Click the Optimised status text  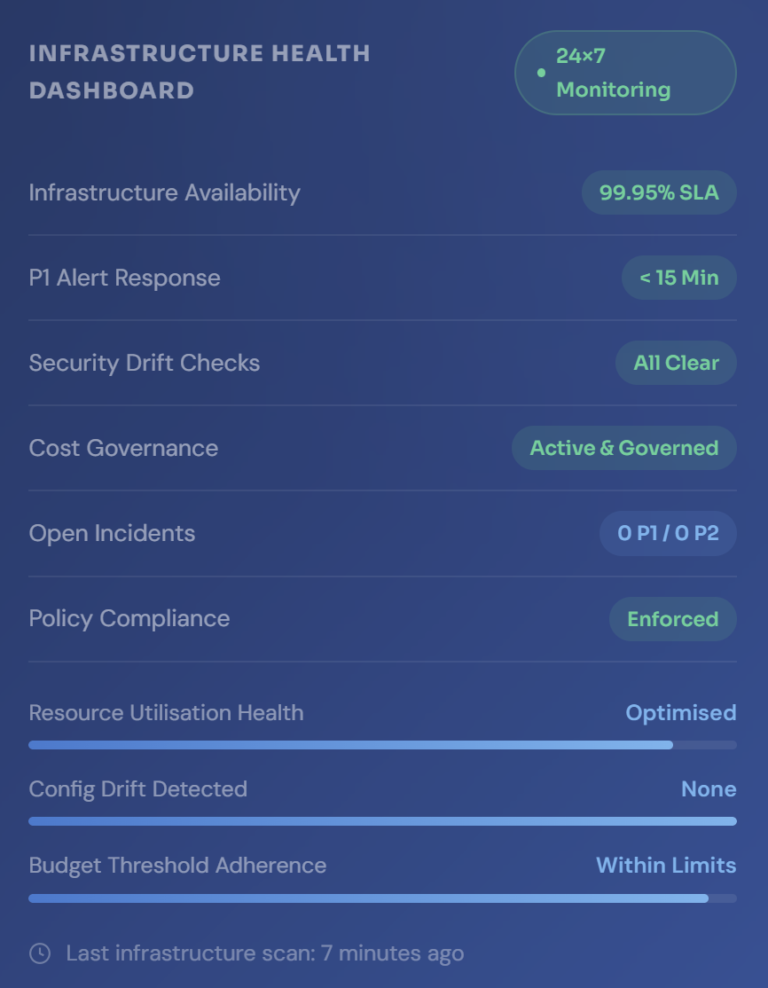680,713
